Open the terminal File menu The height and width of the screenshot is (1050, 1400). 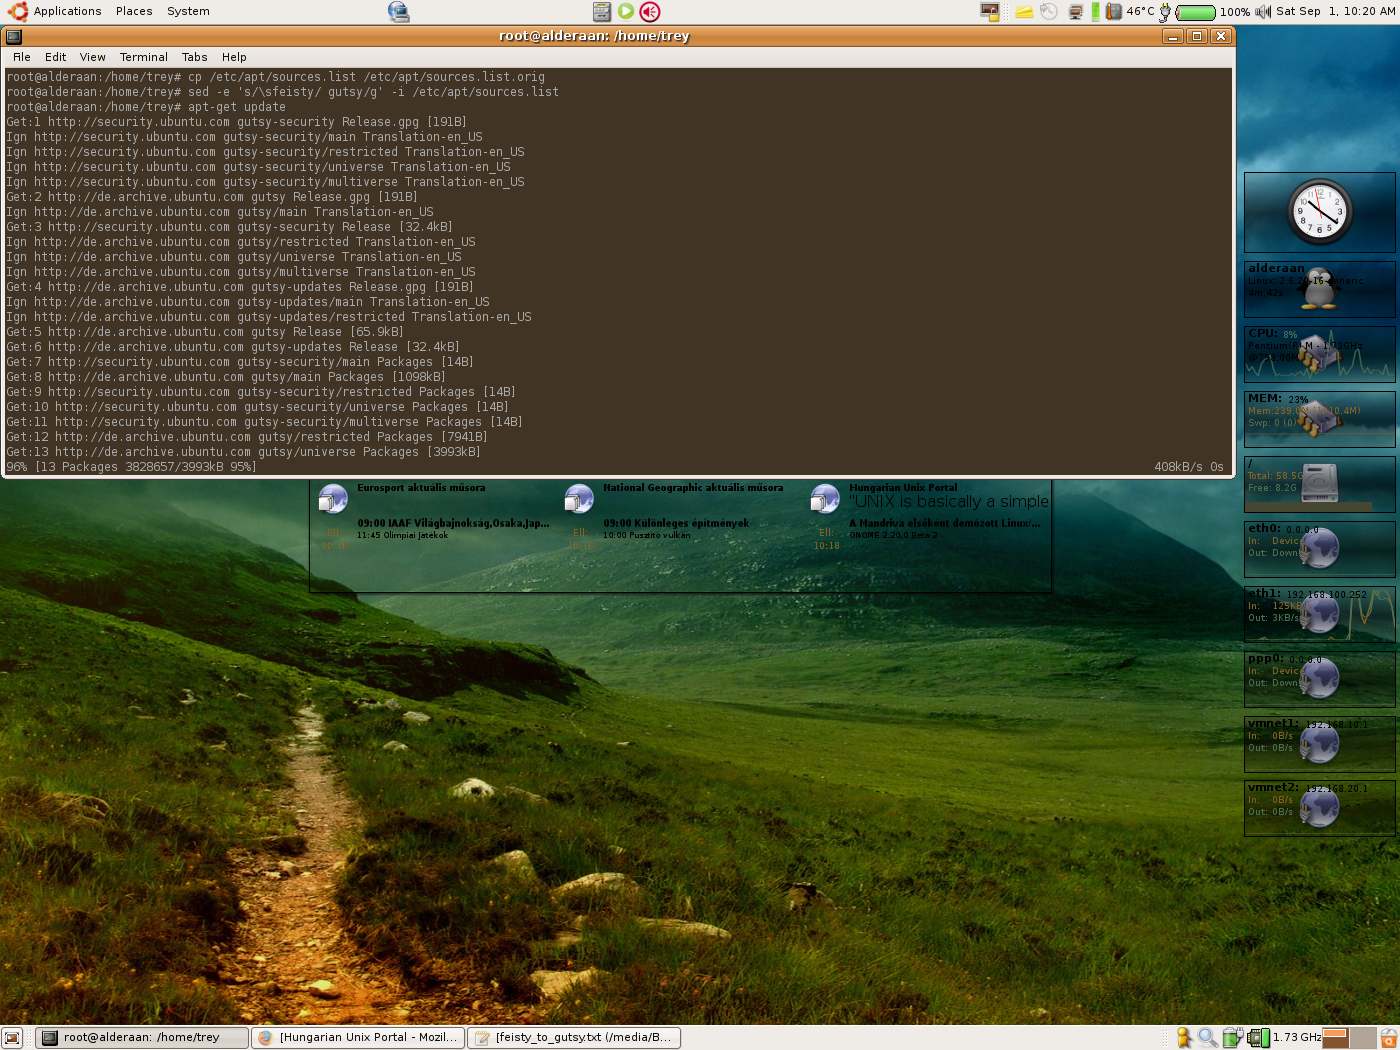click(x=22, y=57)
